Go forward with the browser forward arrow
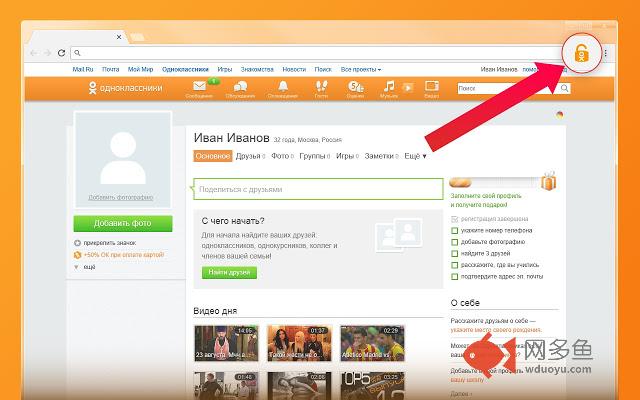 click(47, 53)
